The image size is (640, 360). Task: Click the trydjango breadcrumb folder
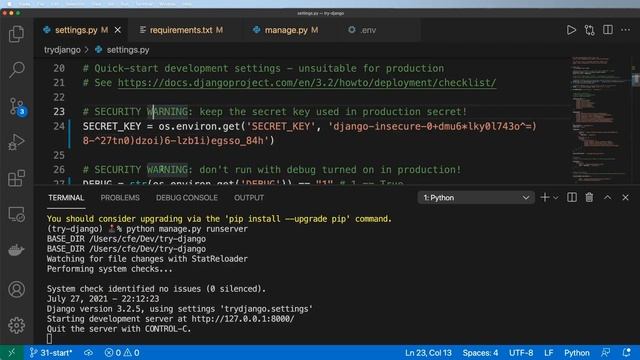pyautogui.click(x=62, y=50)
